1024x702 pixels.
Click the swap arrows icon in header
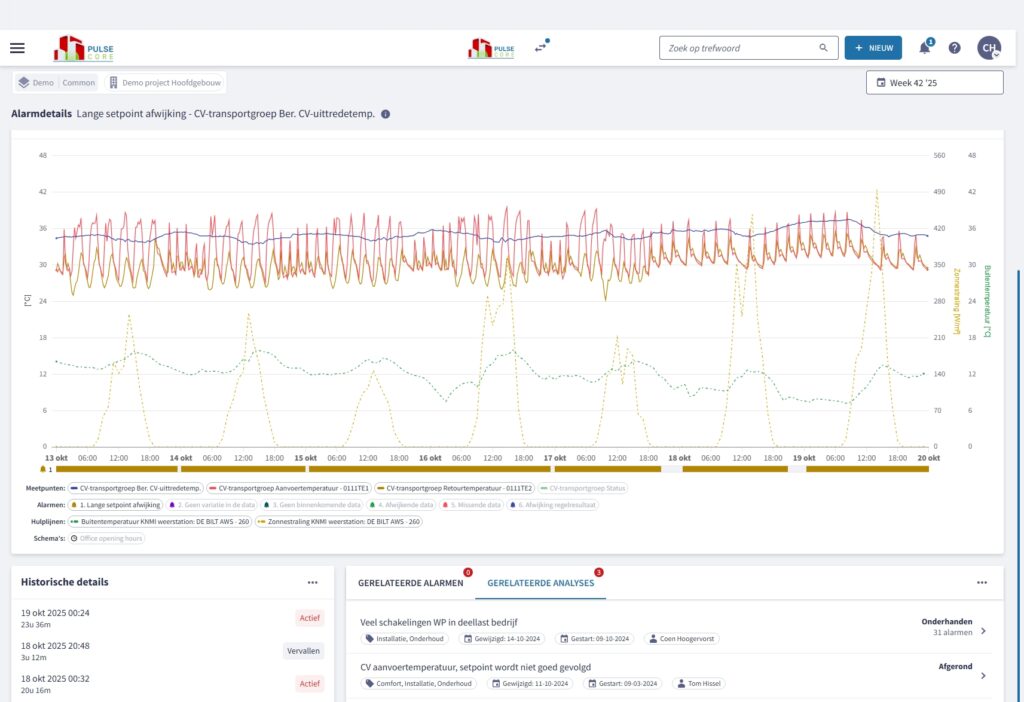coord(541,47)
